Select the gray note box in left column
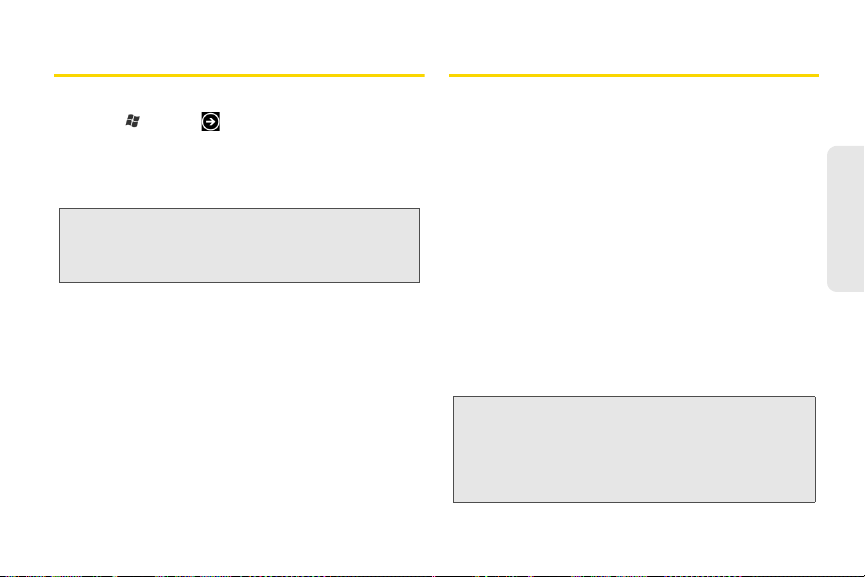The height and width of the screenshot is (577, 865). click(239, 245)
